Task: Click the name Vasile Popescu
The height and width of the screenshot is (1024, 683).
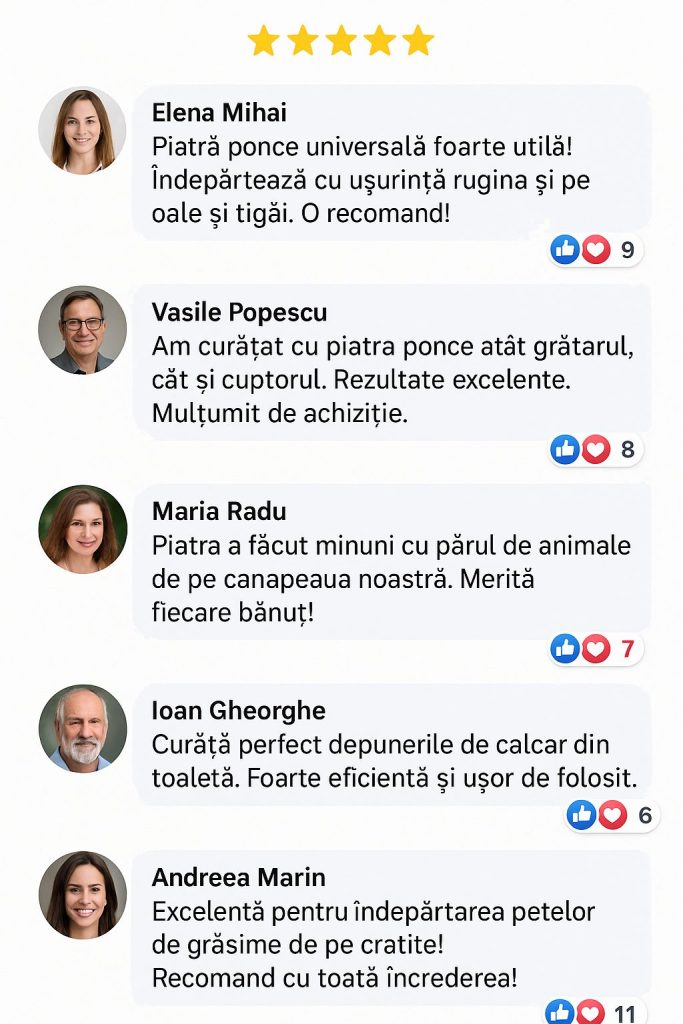Action: pyautogui.click(x=239, y=312)
